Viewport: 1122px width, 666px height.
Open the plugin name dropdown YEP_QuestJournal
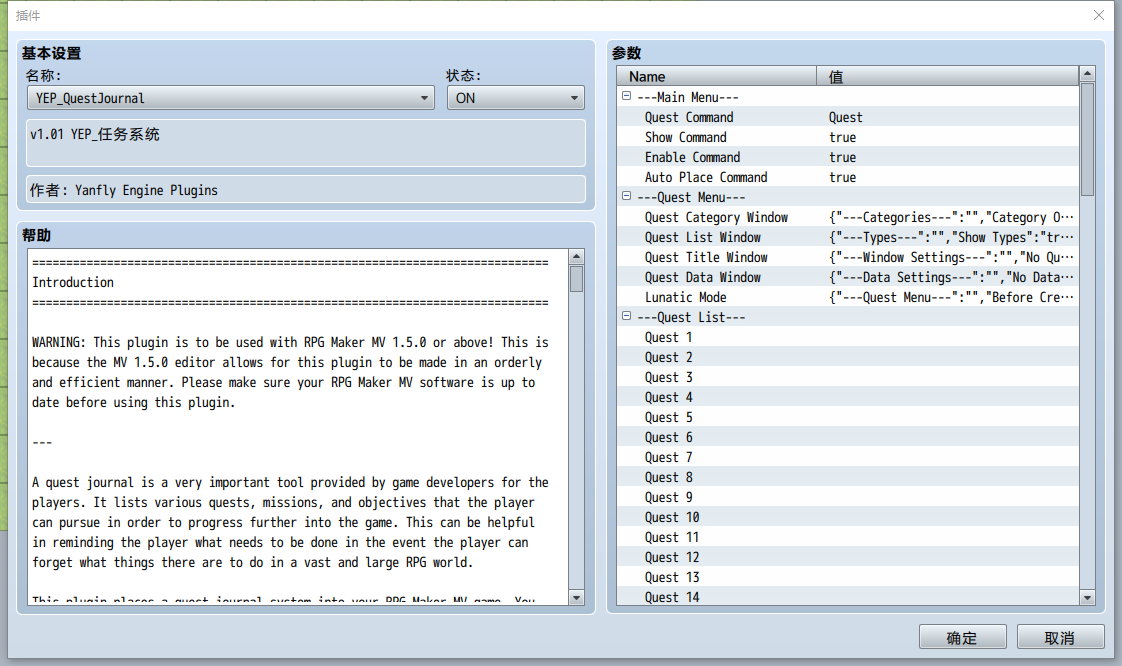230,98
